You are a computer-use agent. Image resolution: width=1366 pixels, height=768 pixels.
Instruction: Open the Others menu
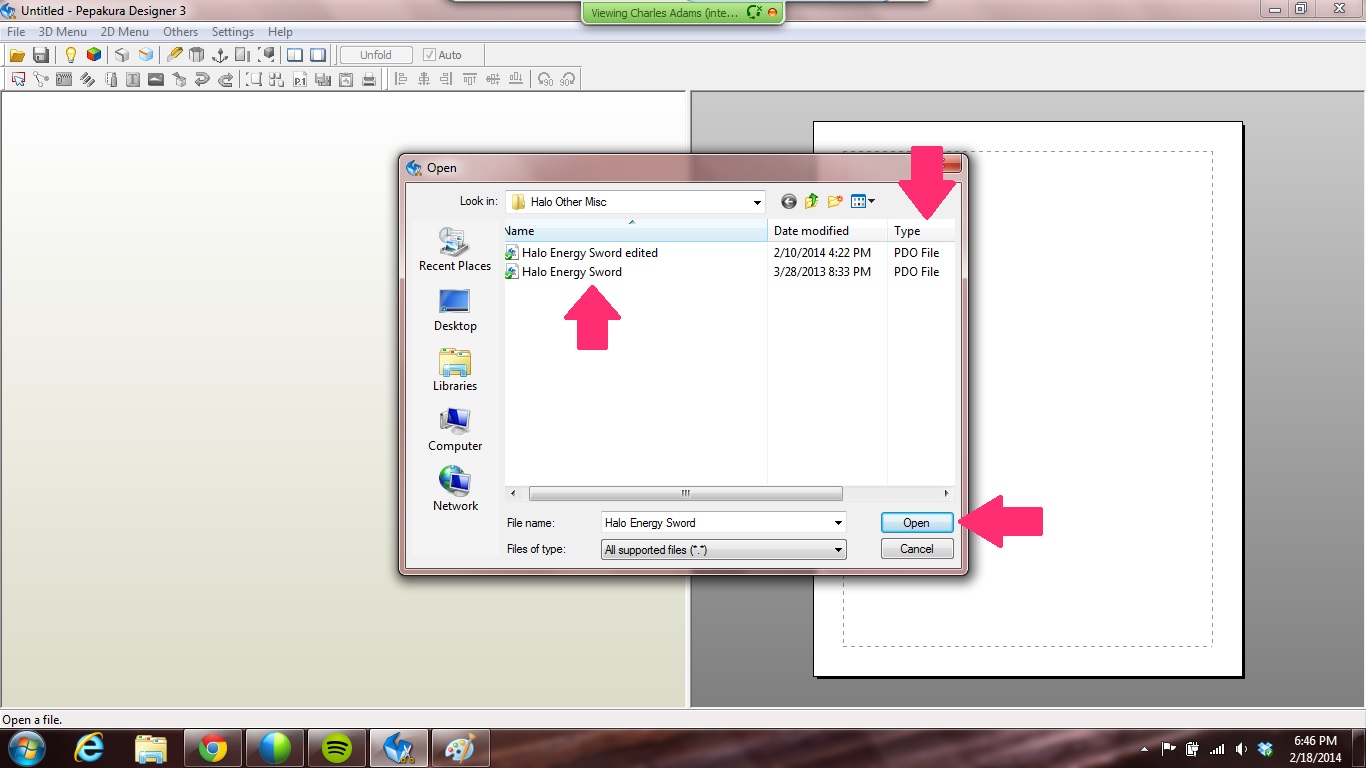pyautogui.click(x=180, y=32)
